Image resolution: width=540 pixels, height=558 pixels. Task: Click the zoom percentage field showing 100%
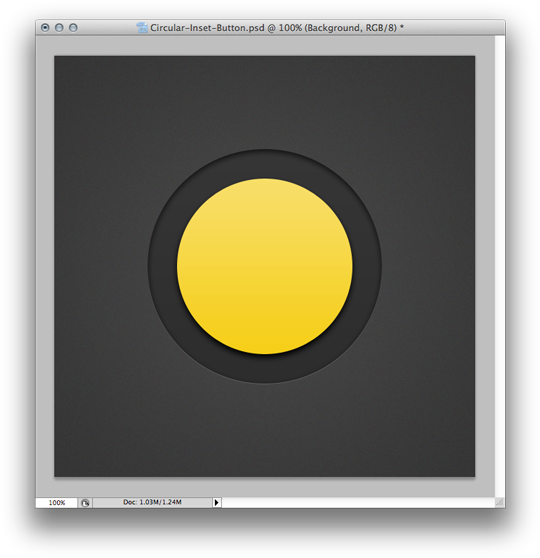(57, 502)
